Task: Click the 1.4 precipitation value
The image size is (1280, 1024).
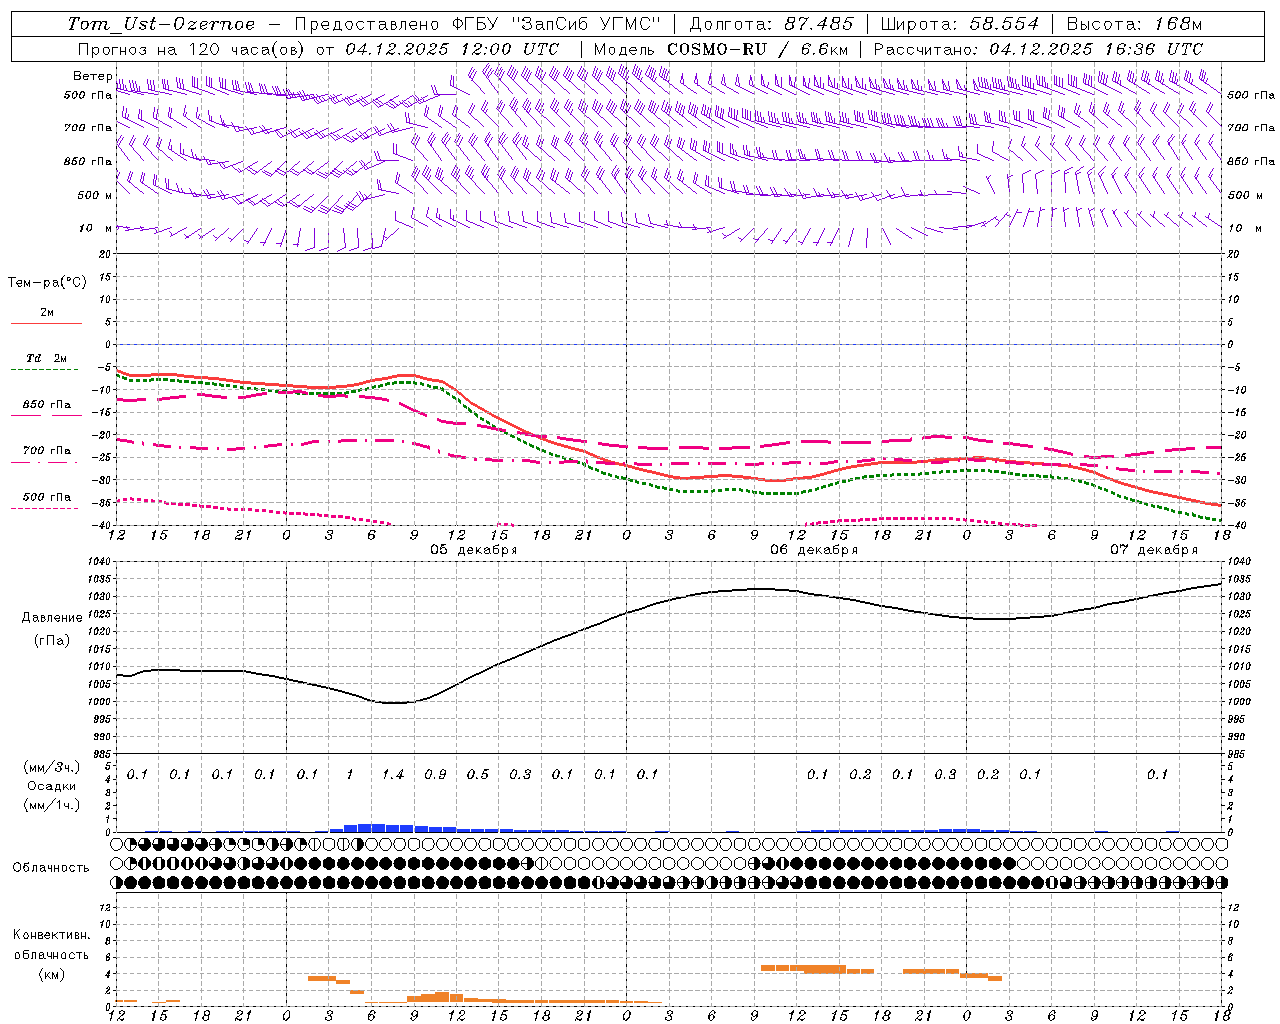Action: pos(393,774)
